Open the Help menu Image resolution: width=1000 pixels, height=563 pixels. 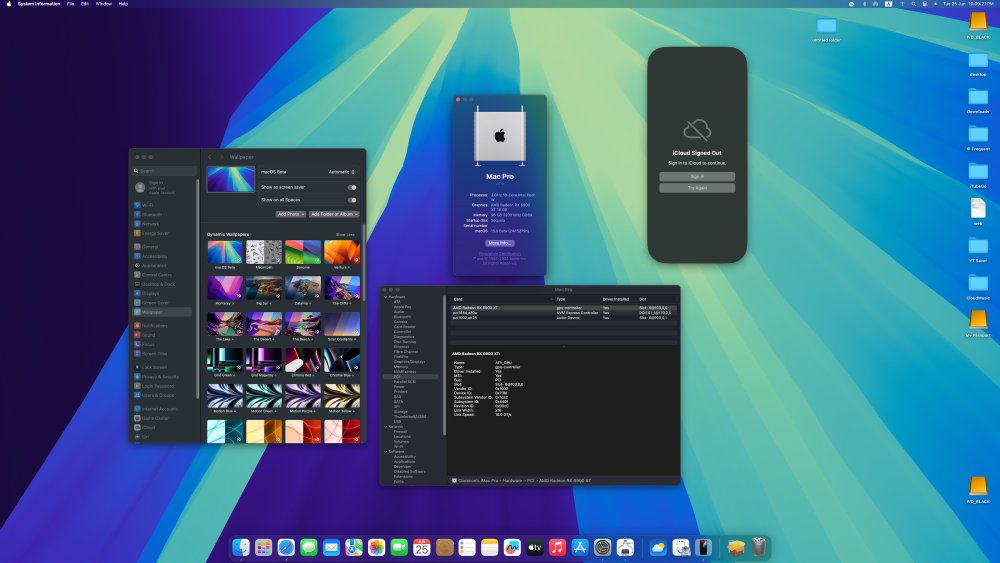(x=123, y=4)
